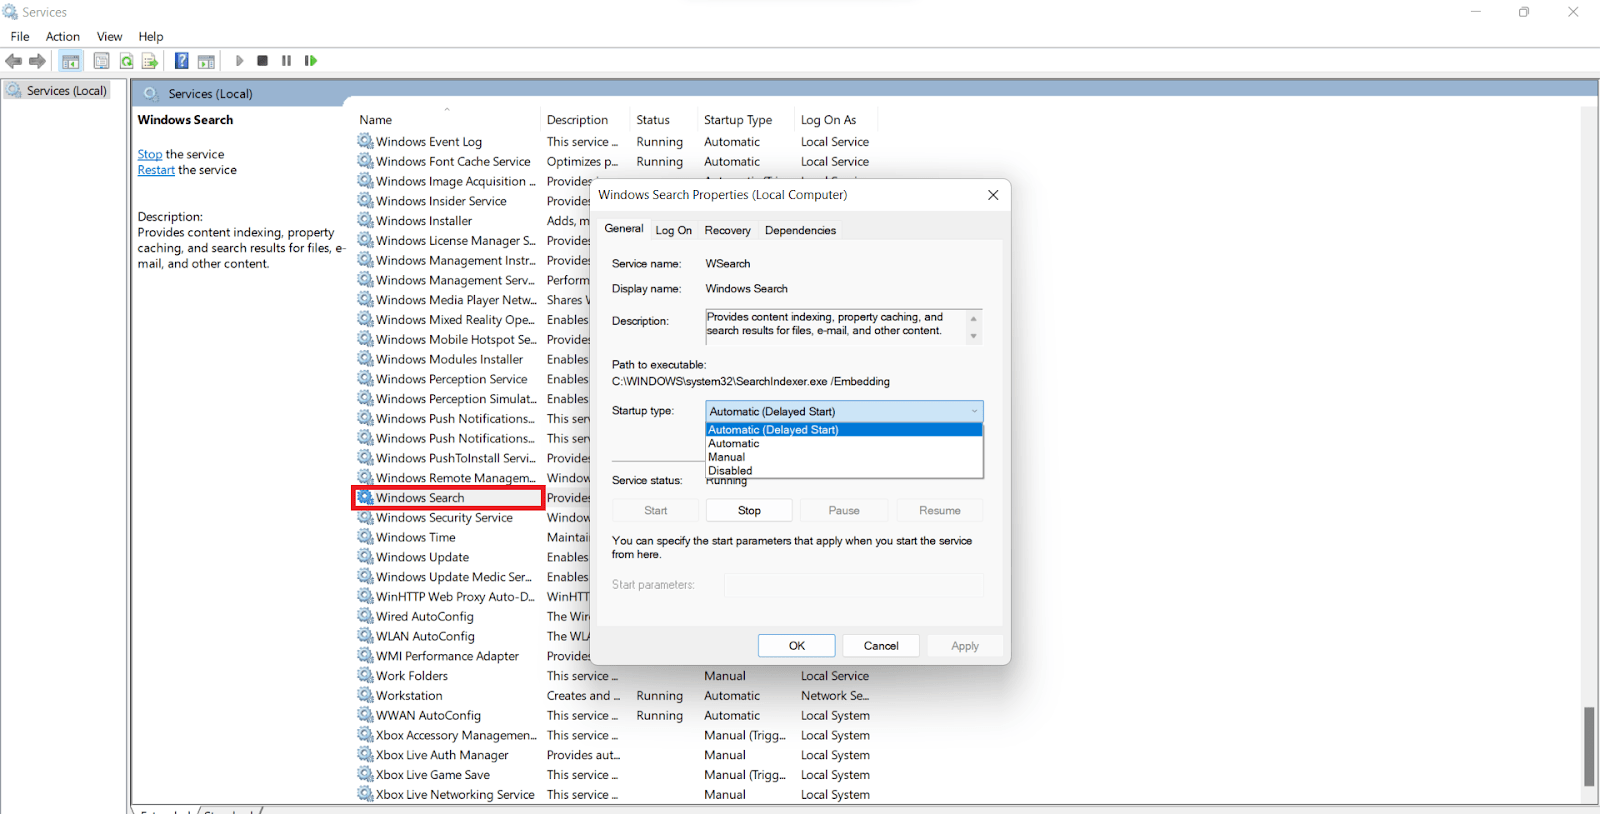Open the Properties toolbar icon
Screen dimensions: 1600x814
click(x=102, y=61)
